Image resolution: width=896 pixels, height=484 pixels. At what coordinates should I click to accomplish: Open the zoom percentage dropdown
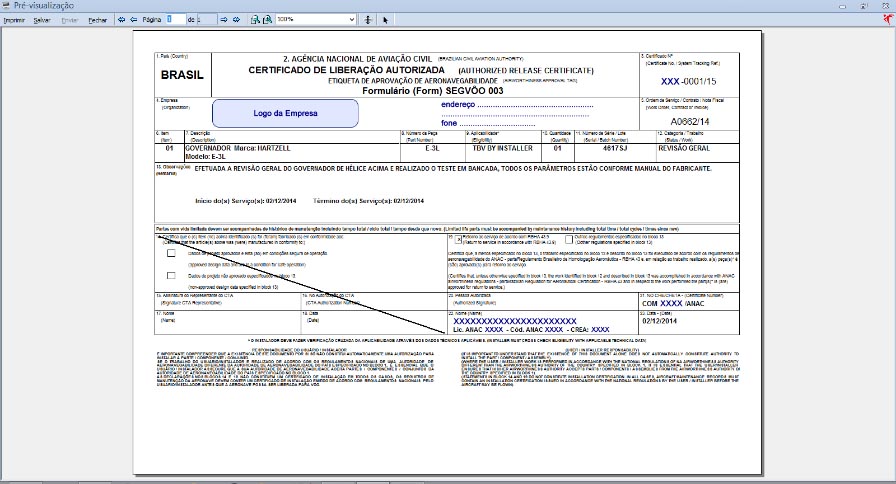[351, 19]
